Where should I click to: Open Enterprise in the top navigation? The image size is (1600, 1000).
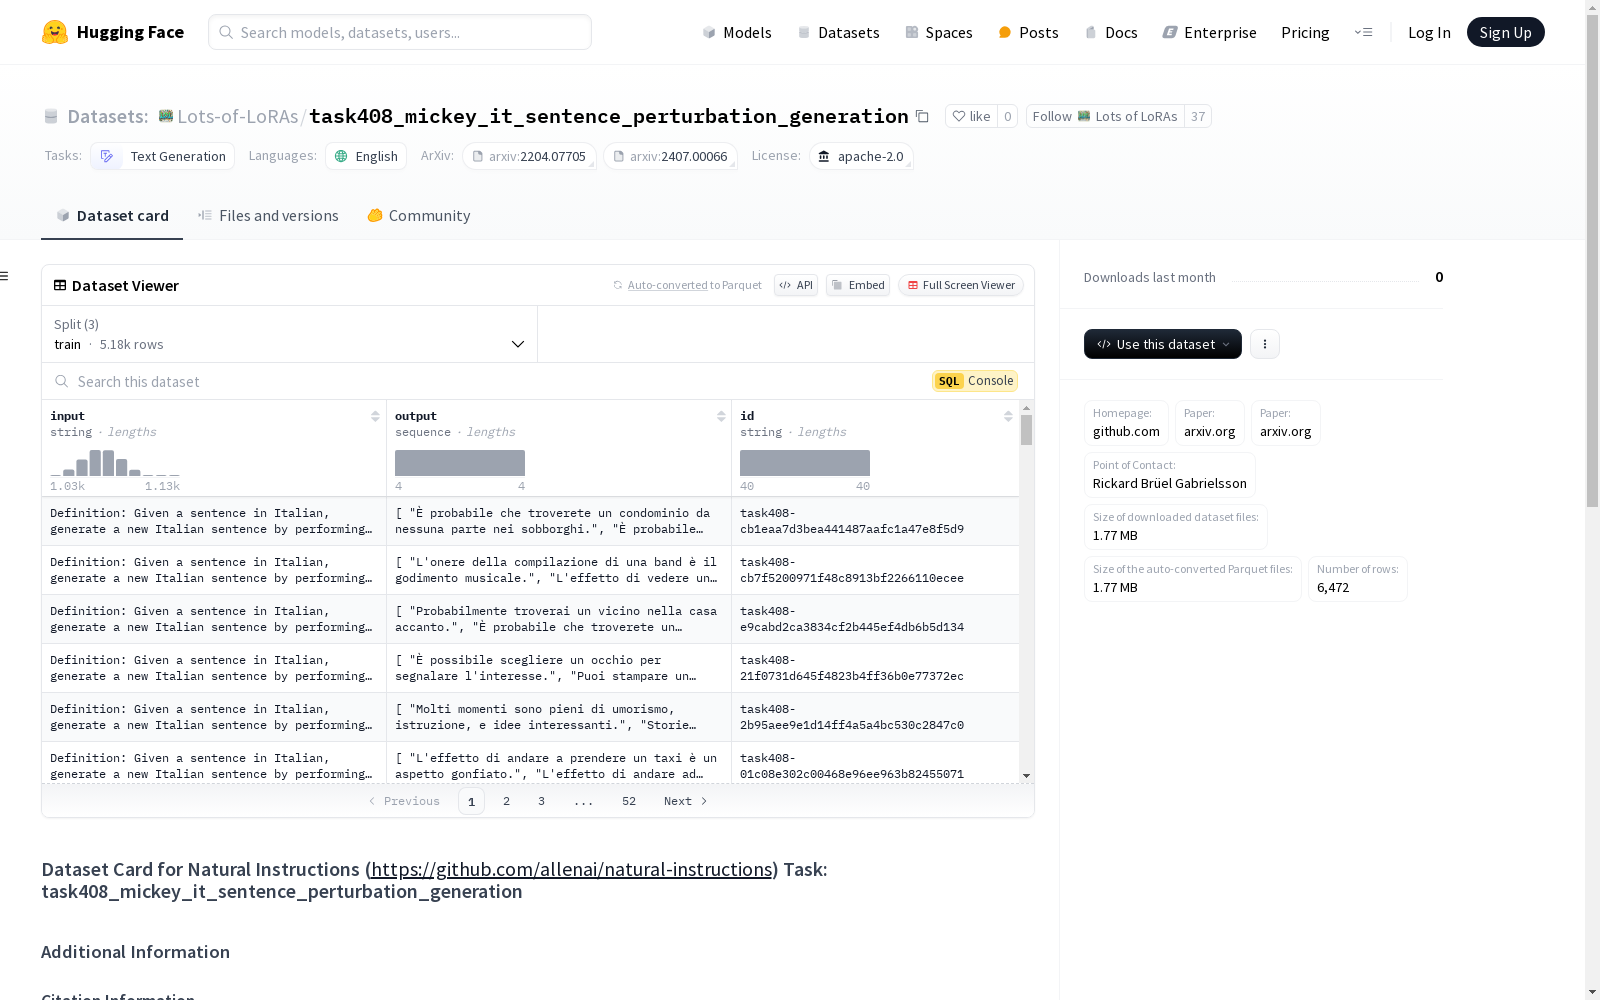[1209, 32]
